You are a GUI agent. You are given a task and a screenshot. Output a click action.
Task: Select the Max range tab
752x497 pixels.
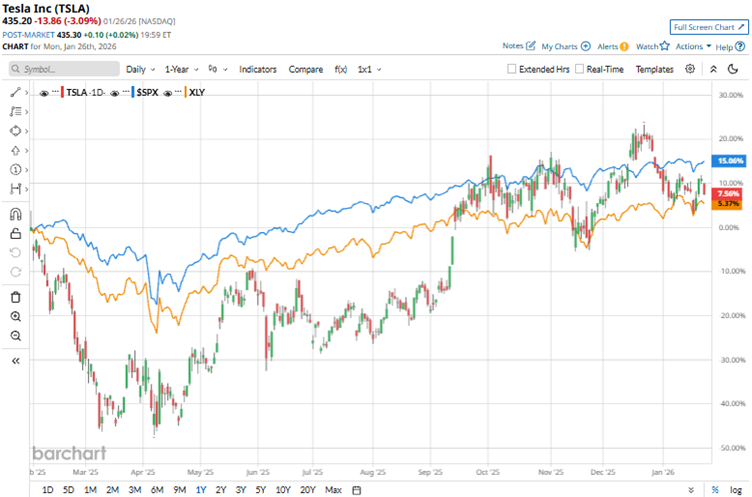[x=333, y=490]
